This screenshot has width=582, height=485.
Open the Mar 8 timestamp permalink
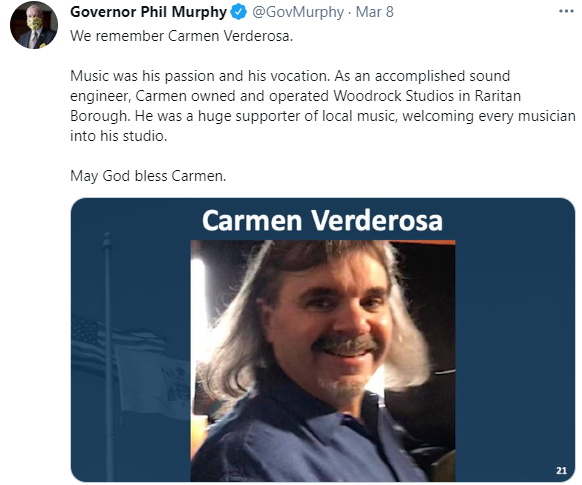click(x=375, y=12)
